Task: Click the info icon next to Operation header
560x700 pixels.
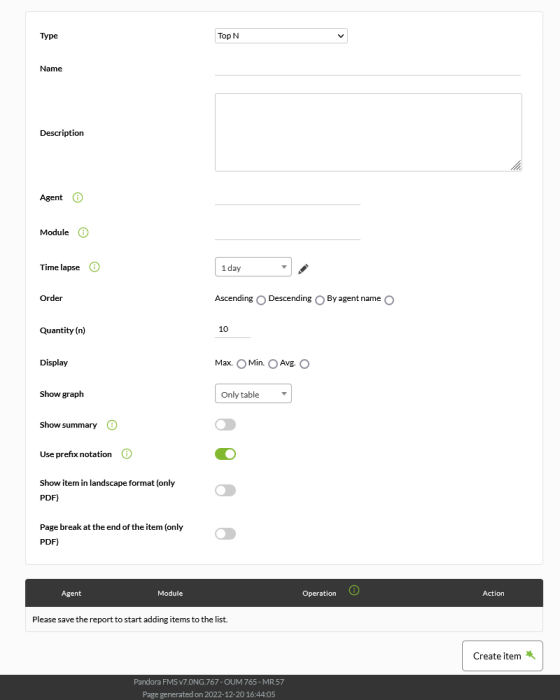Action: [354, 590]
